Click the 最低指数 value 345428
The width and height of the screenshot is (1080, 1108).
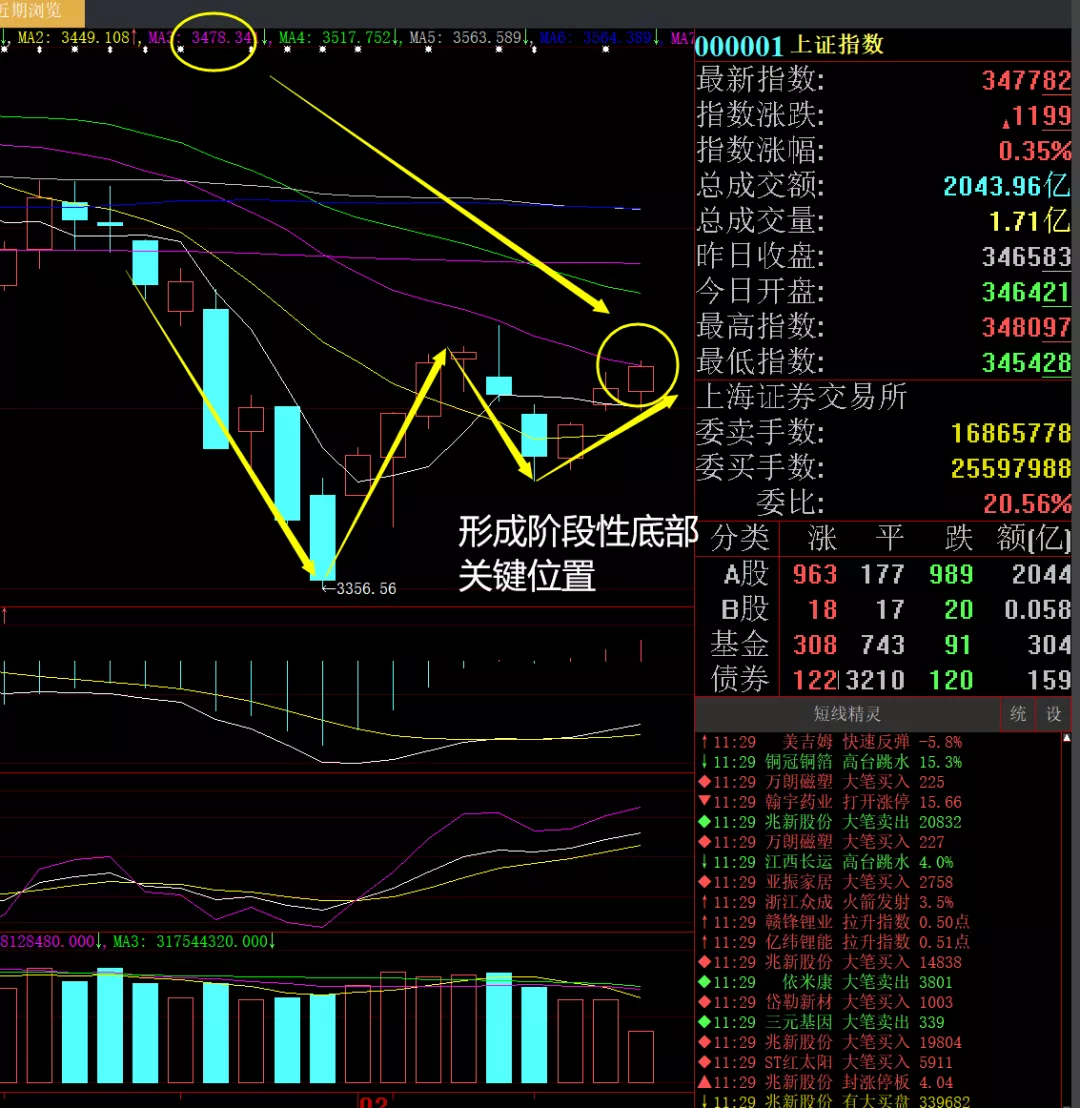pos(1026,363)
